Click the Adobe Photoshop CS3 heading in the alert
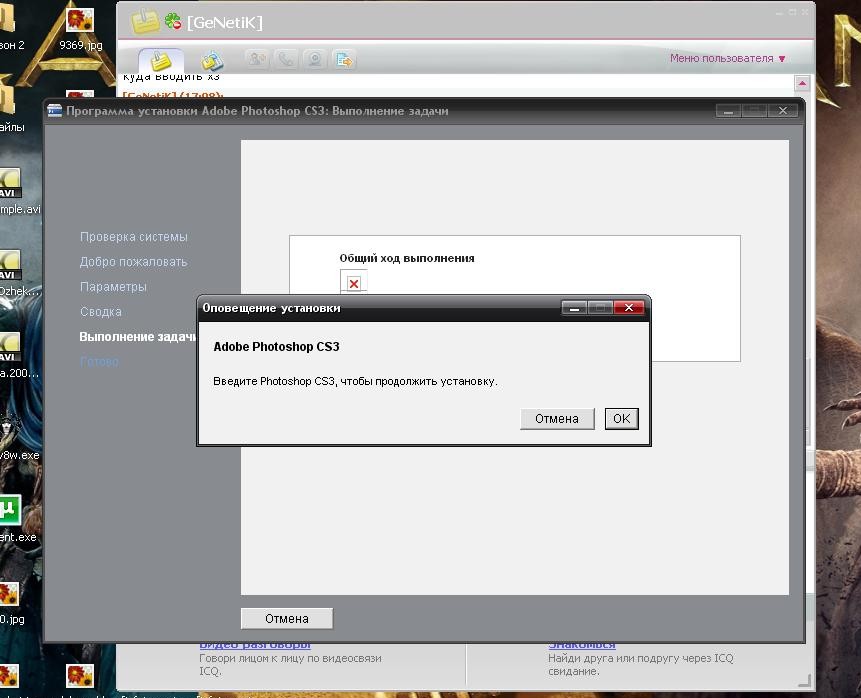 click(276, 347)
